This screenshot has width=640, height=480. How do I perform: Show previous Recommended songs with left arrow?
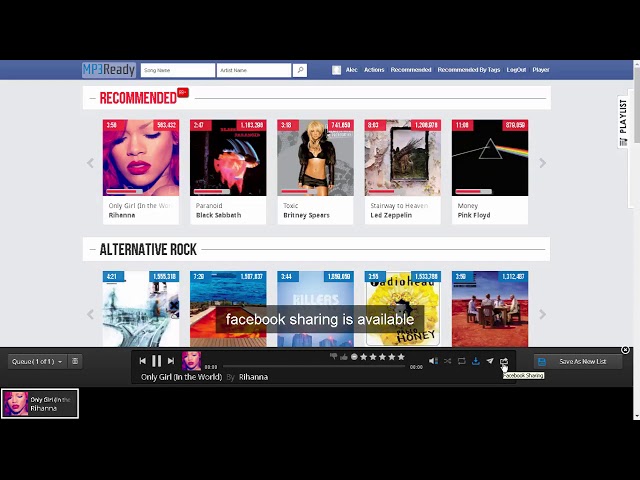click(90, 163)
